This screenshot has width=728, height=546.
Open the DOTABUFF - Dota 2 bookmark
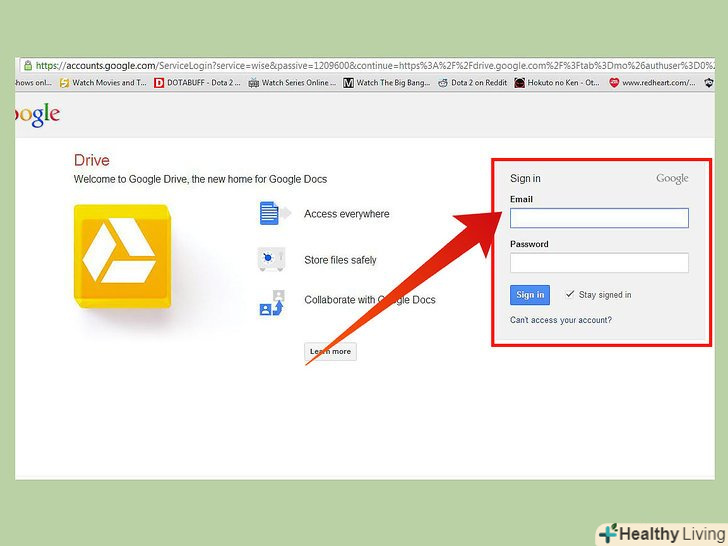click(197, 83)
